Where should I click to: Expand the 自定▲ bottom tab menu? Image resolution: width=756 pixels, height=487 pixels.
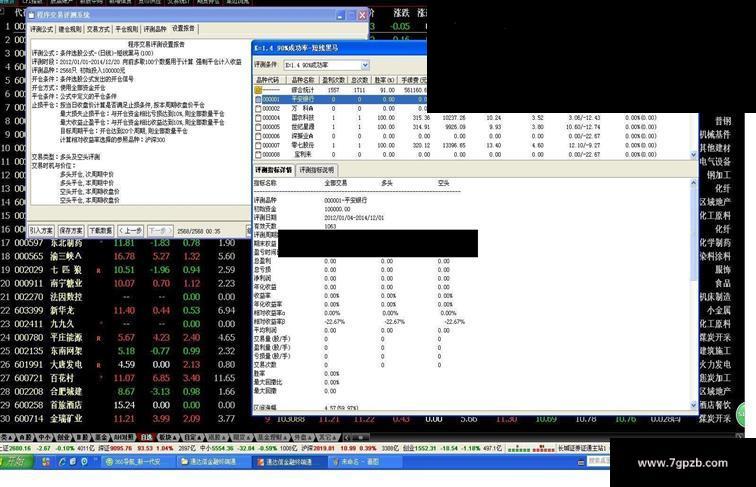pyautogui.click(x=193, y=437)
